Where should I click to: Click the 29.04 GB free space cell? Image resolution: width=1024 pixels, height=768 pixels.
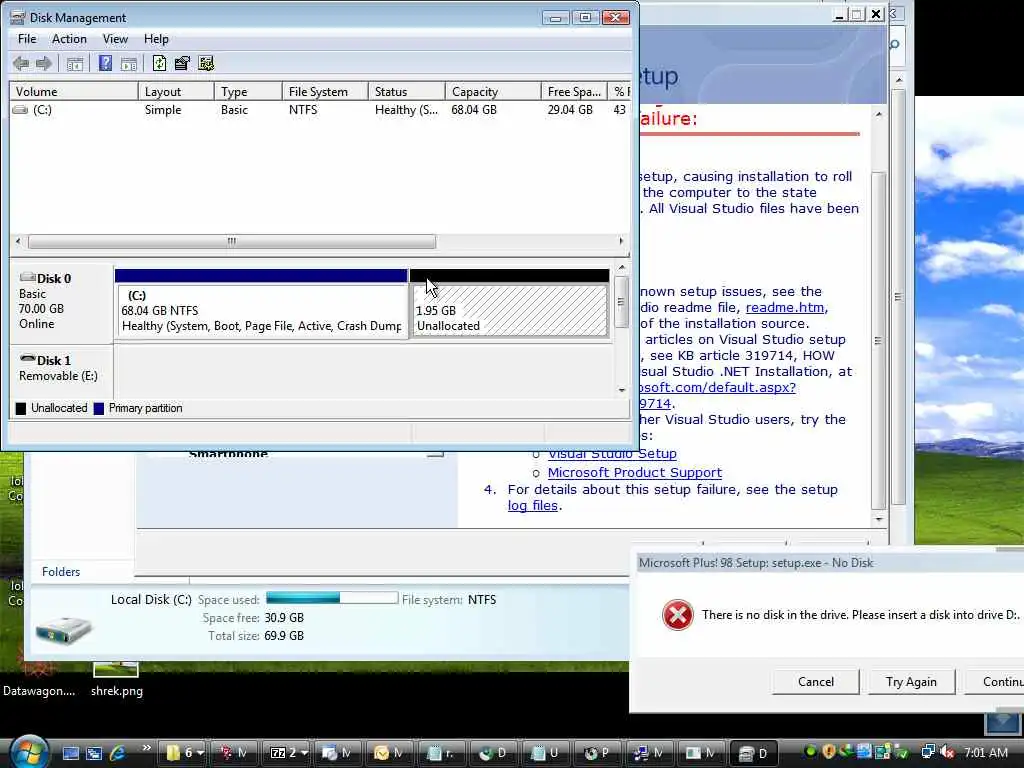570,110
